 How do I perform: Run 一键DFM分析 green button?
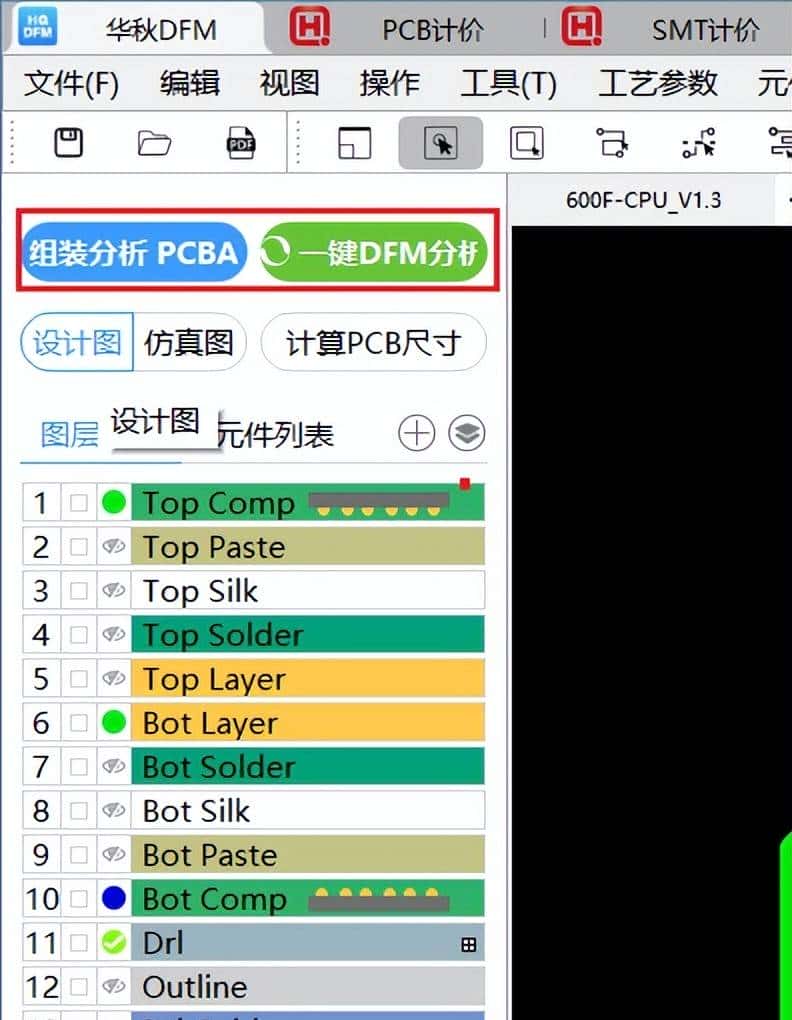pos(373,252)
